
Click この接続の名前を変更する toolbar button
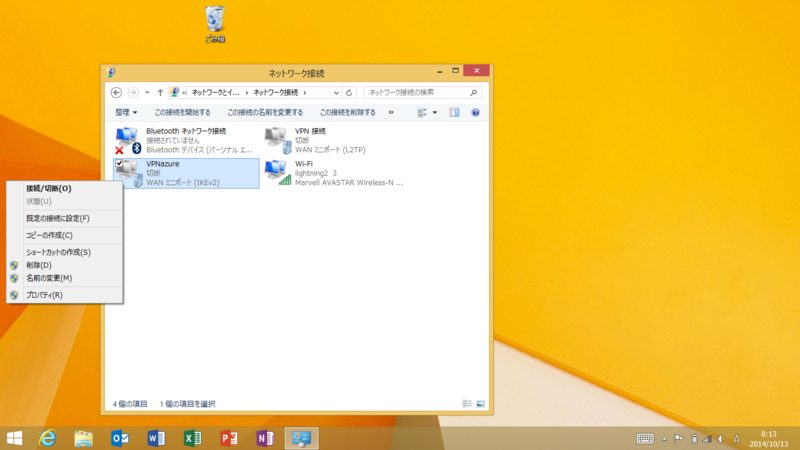click(265, 112)
